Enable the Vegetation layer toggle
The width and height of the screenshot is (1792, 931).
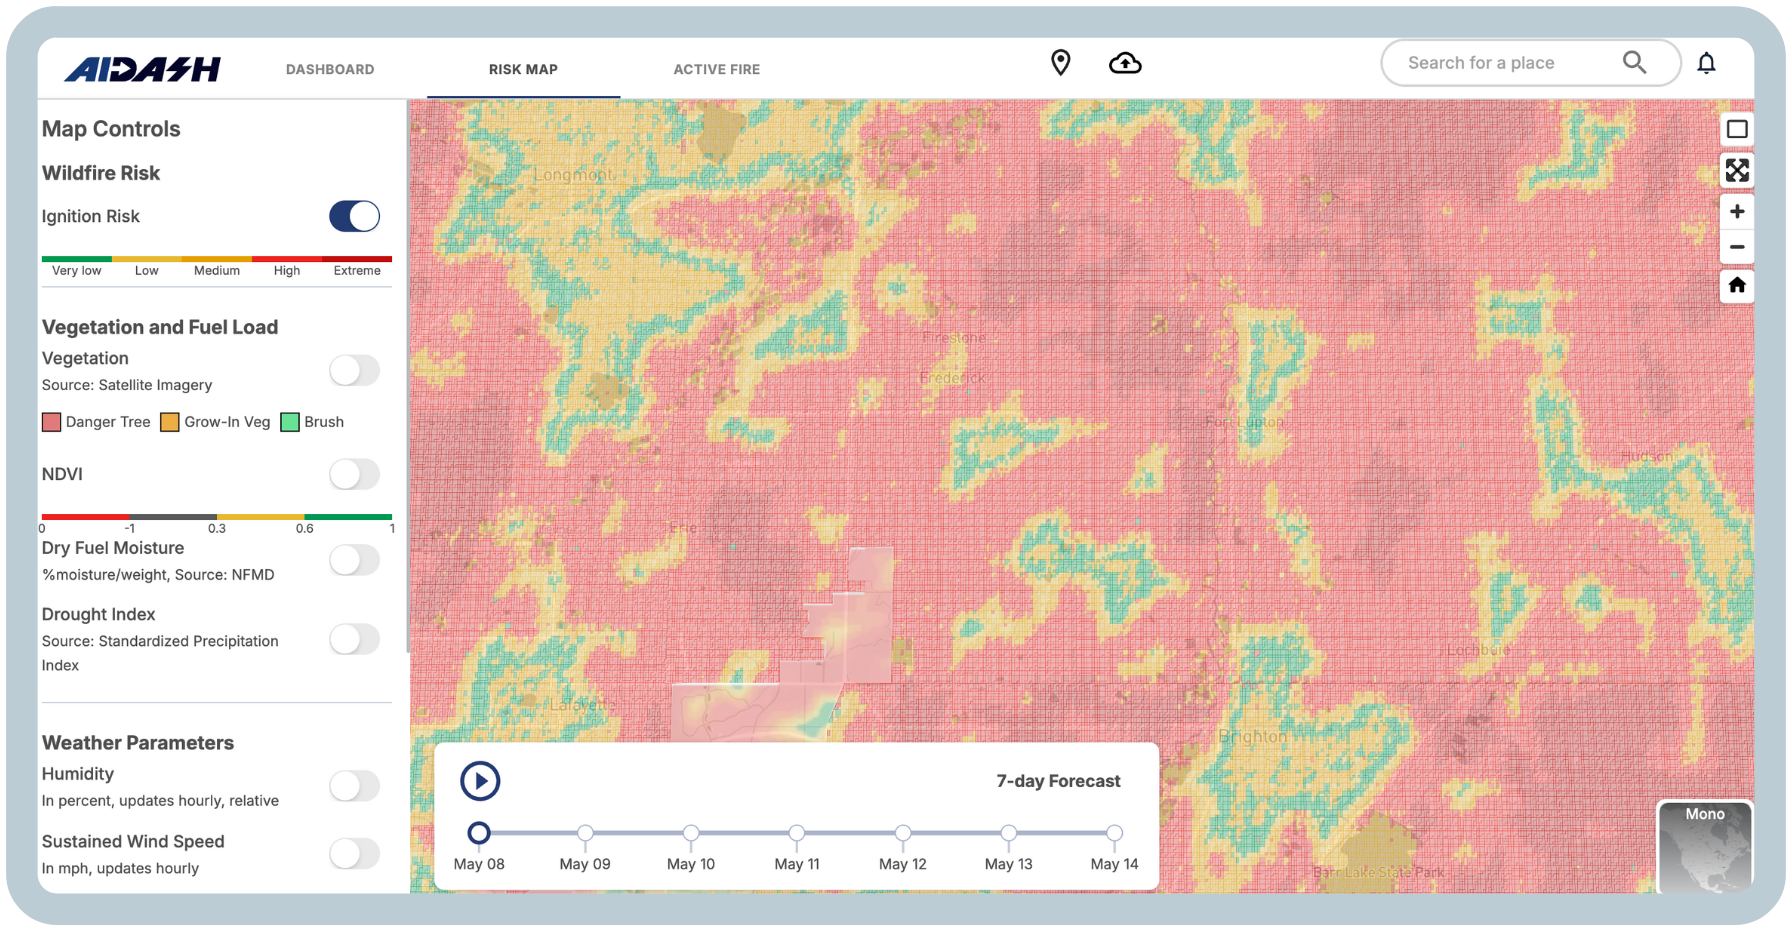[x=355, y=371]
